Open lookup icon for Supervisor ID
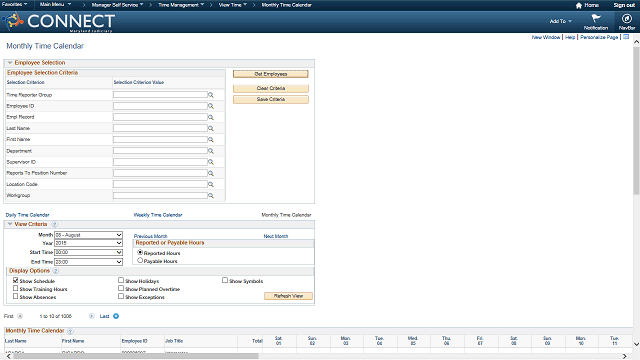This screenshot has height=360, width=640. 211,162
